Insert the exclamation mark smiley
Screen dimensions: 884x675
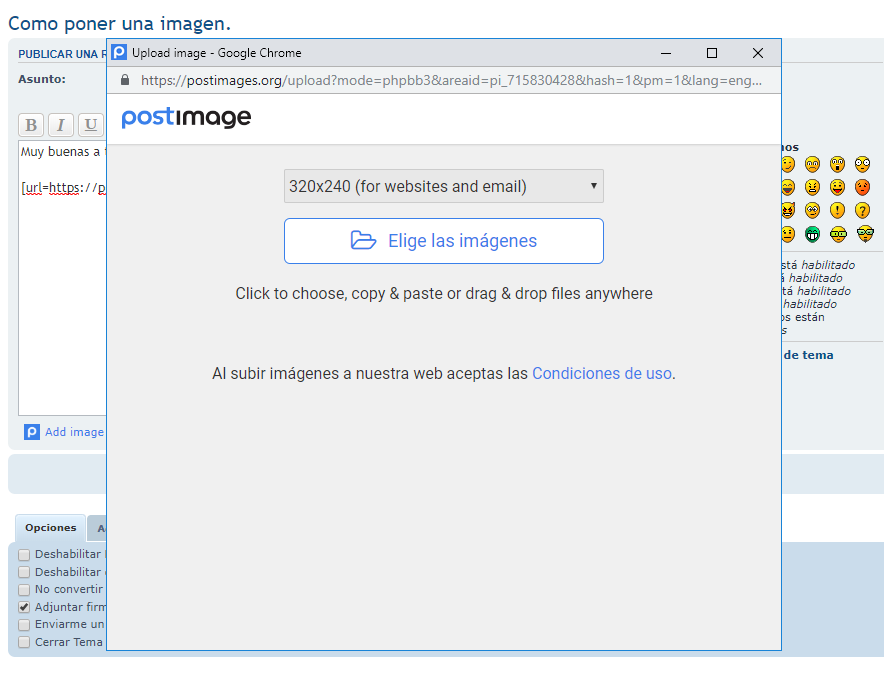[x=838, y=210]
